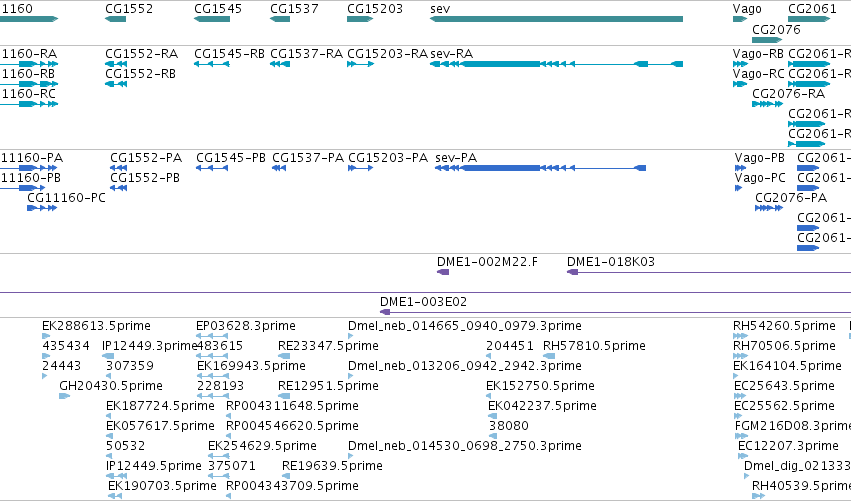Click the Dmel_neb_014665_0940_0979.3prime label
The image size is (851, 501).
point(465,326)
